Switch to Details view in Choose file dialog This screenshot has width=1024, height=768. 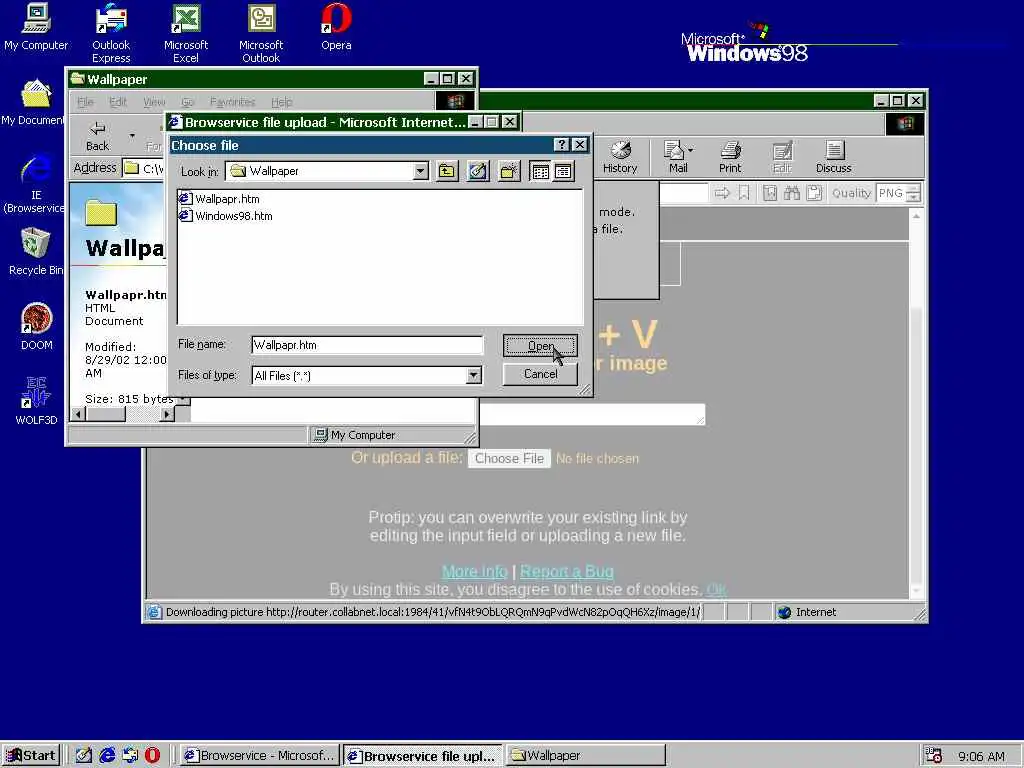[564, 171]
